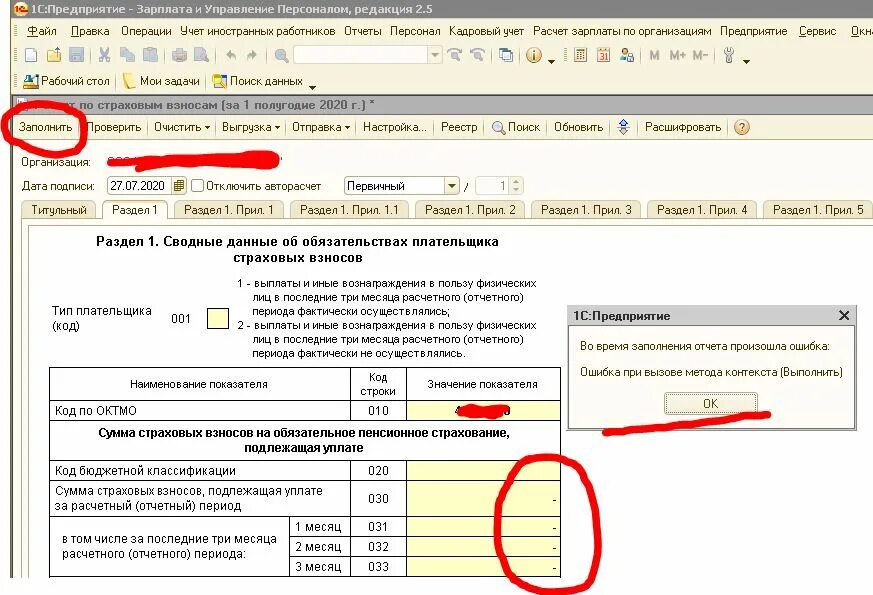The width and height of the screenshot is (873, 595).
Task: Click the Дата подписи date field
Action: (x=140, y=185)
